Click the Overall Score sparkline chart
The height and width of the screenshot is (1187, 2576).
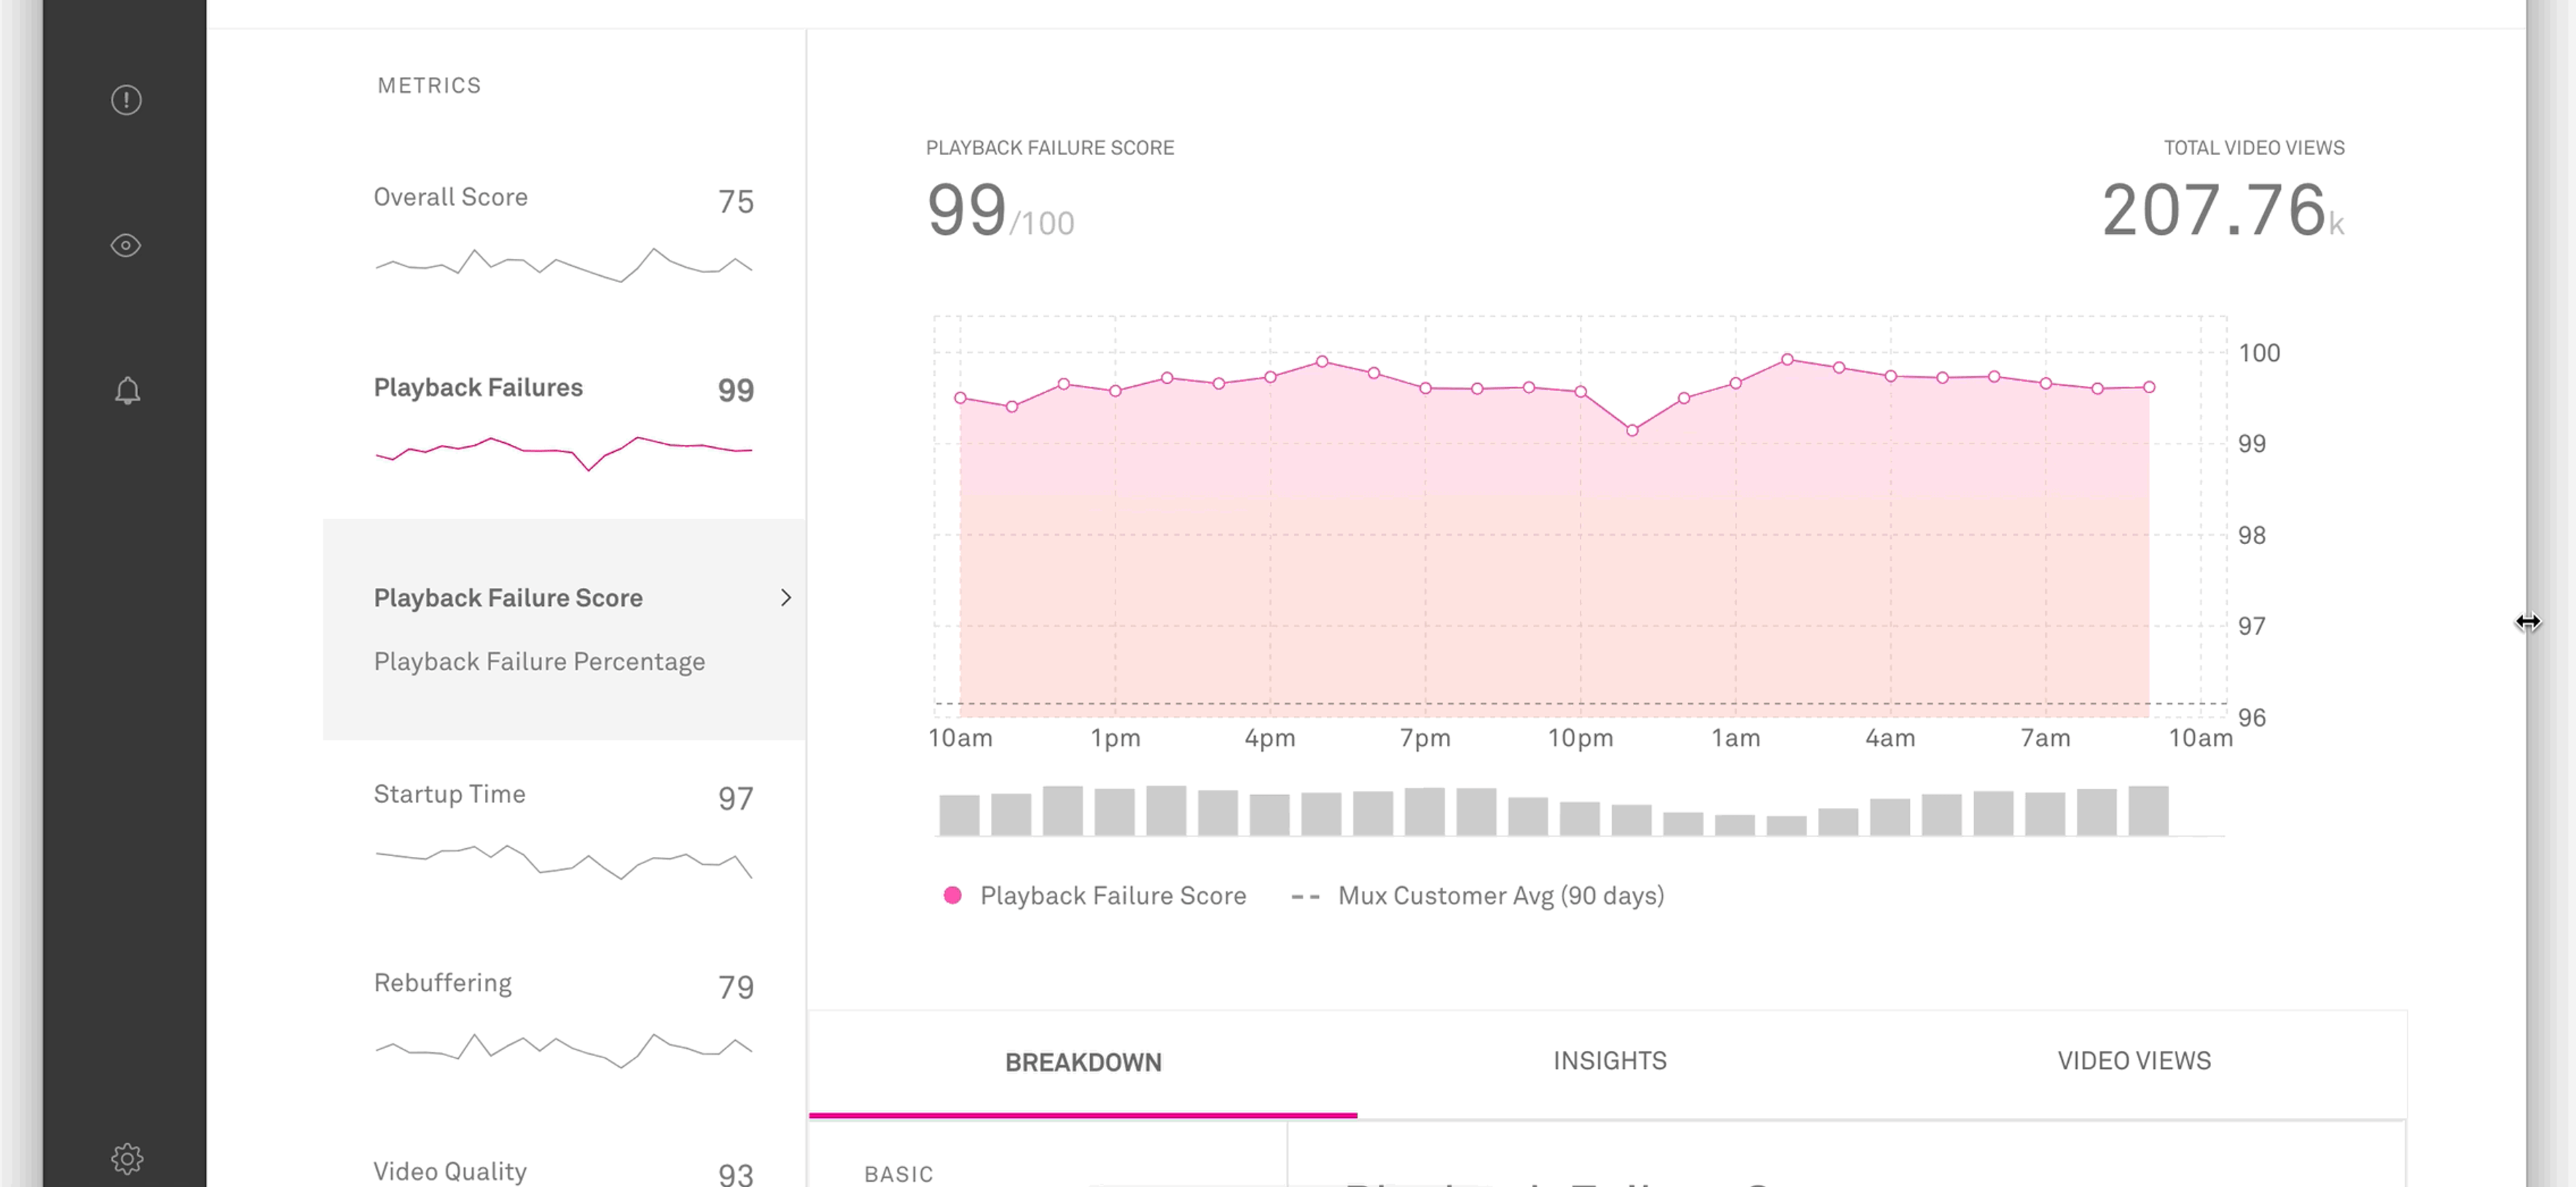coord(563,265)
